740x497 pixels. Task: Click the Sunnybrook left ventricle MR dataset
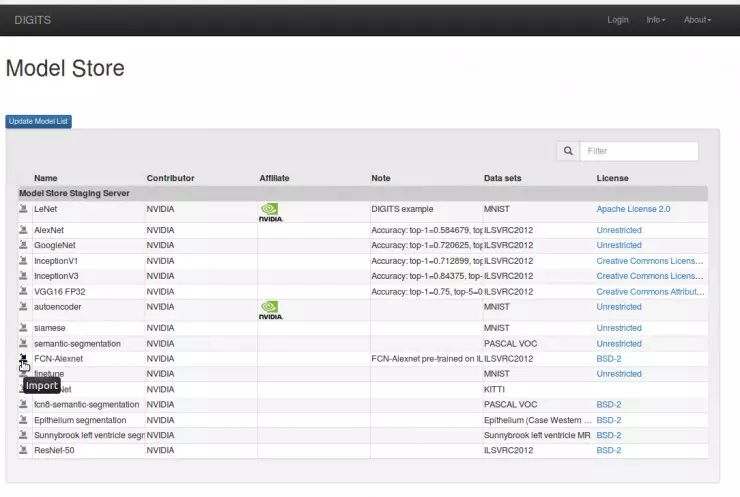click(537, 435)
